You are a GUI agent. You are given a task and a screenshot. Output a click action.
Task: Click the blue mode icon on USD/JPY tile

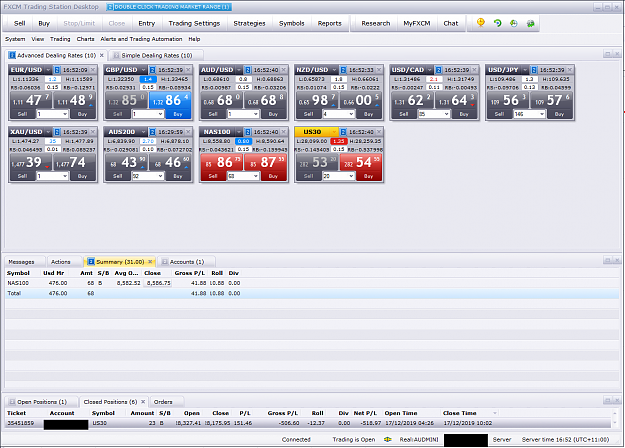[534, 70]
